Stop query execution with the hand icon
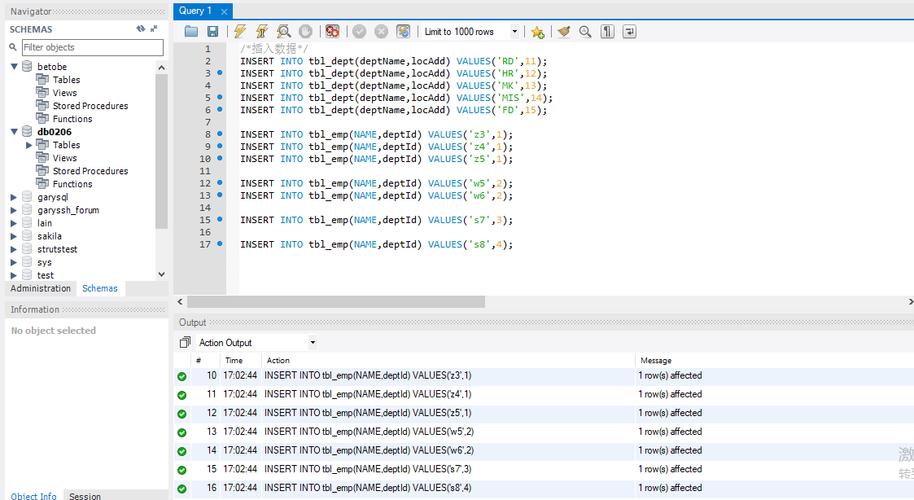 tap(305, 31)
